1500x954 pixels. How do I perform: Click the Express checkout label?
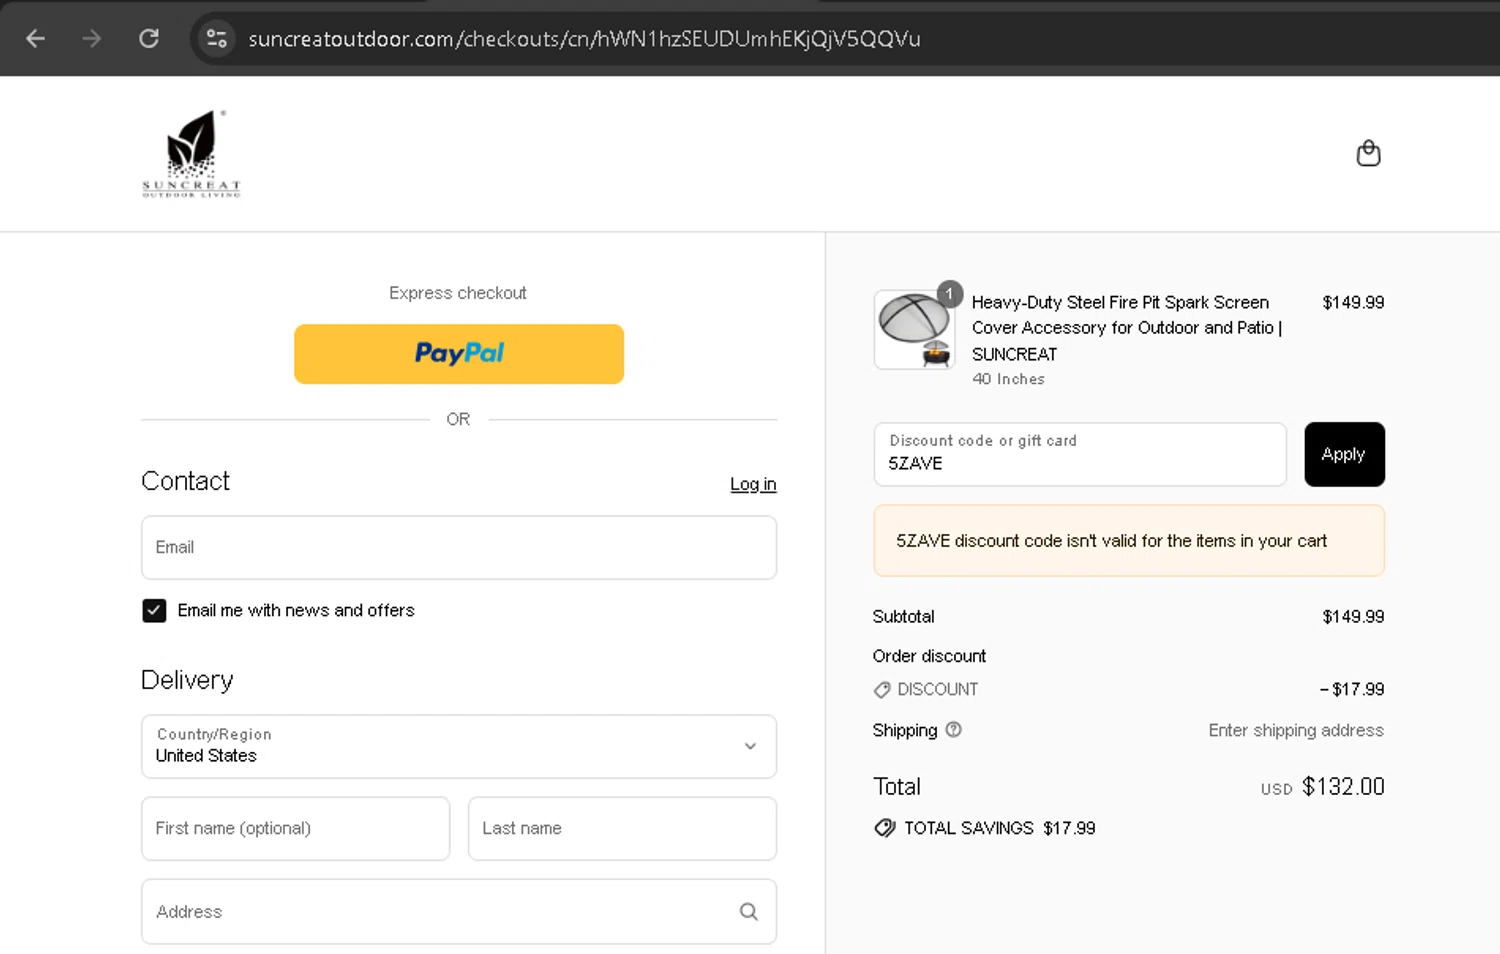pos(458,293)
